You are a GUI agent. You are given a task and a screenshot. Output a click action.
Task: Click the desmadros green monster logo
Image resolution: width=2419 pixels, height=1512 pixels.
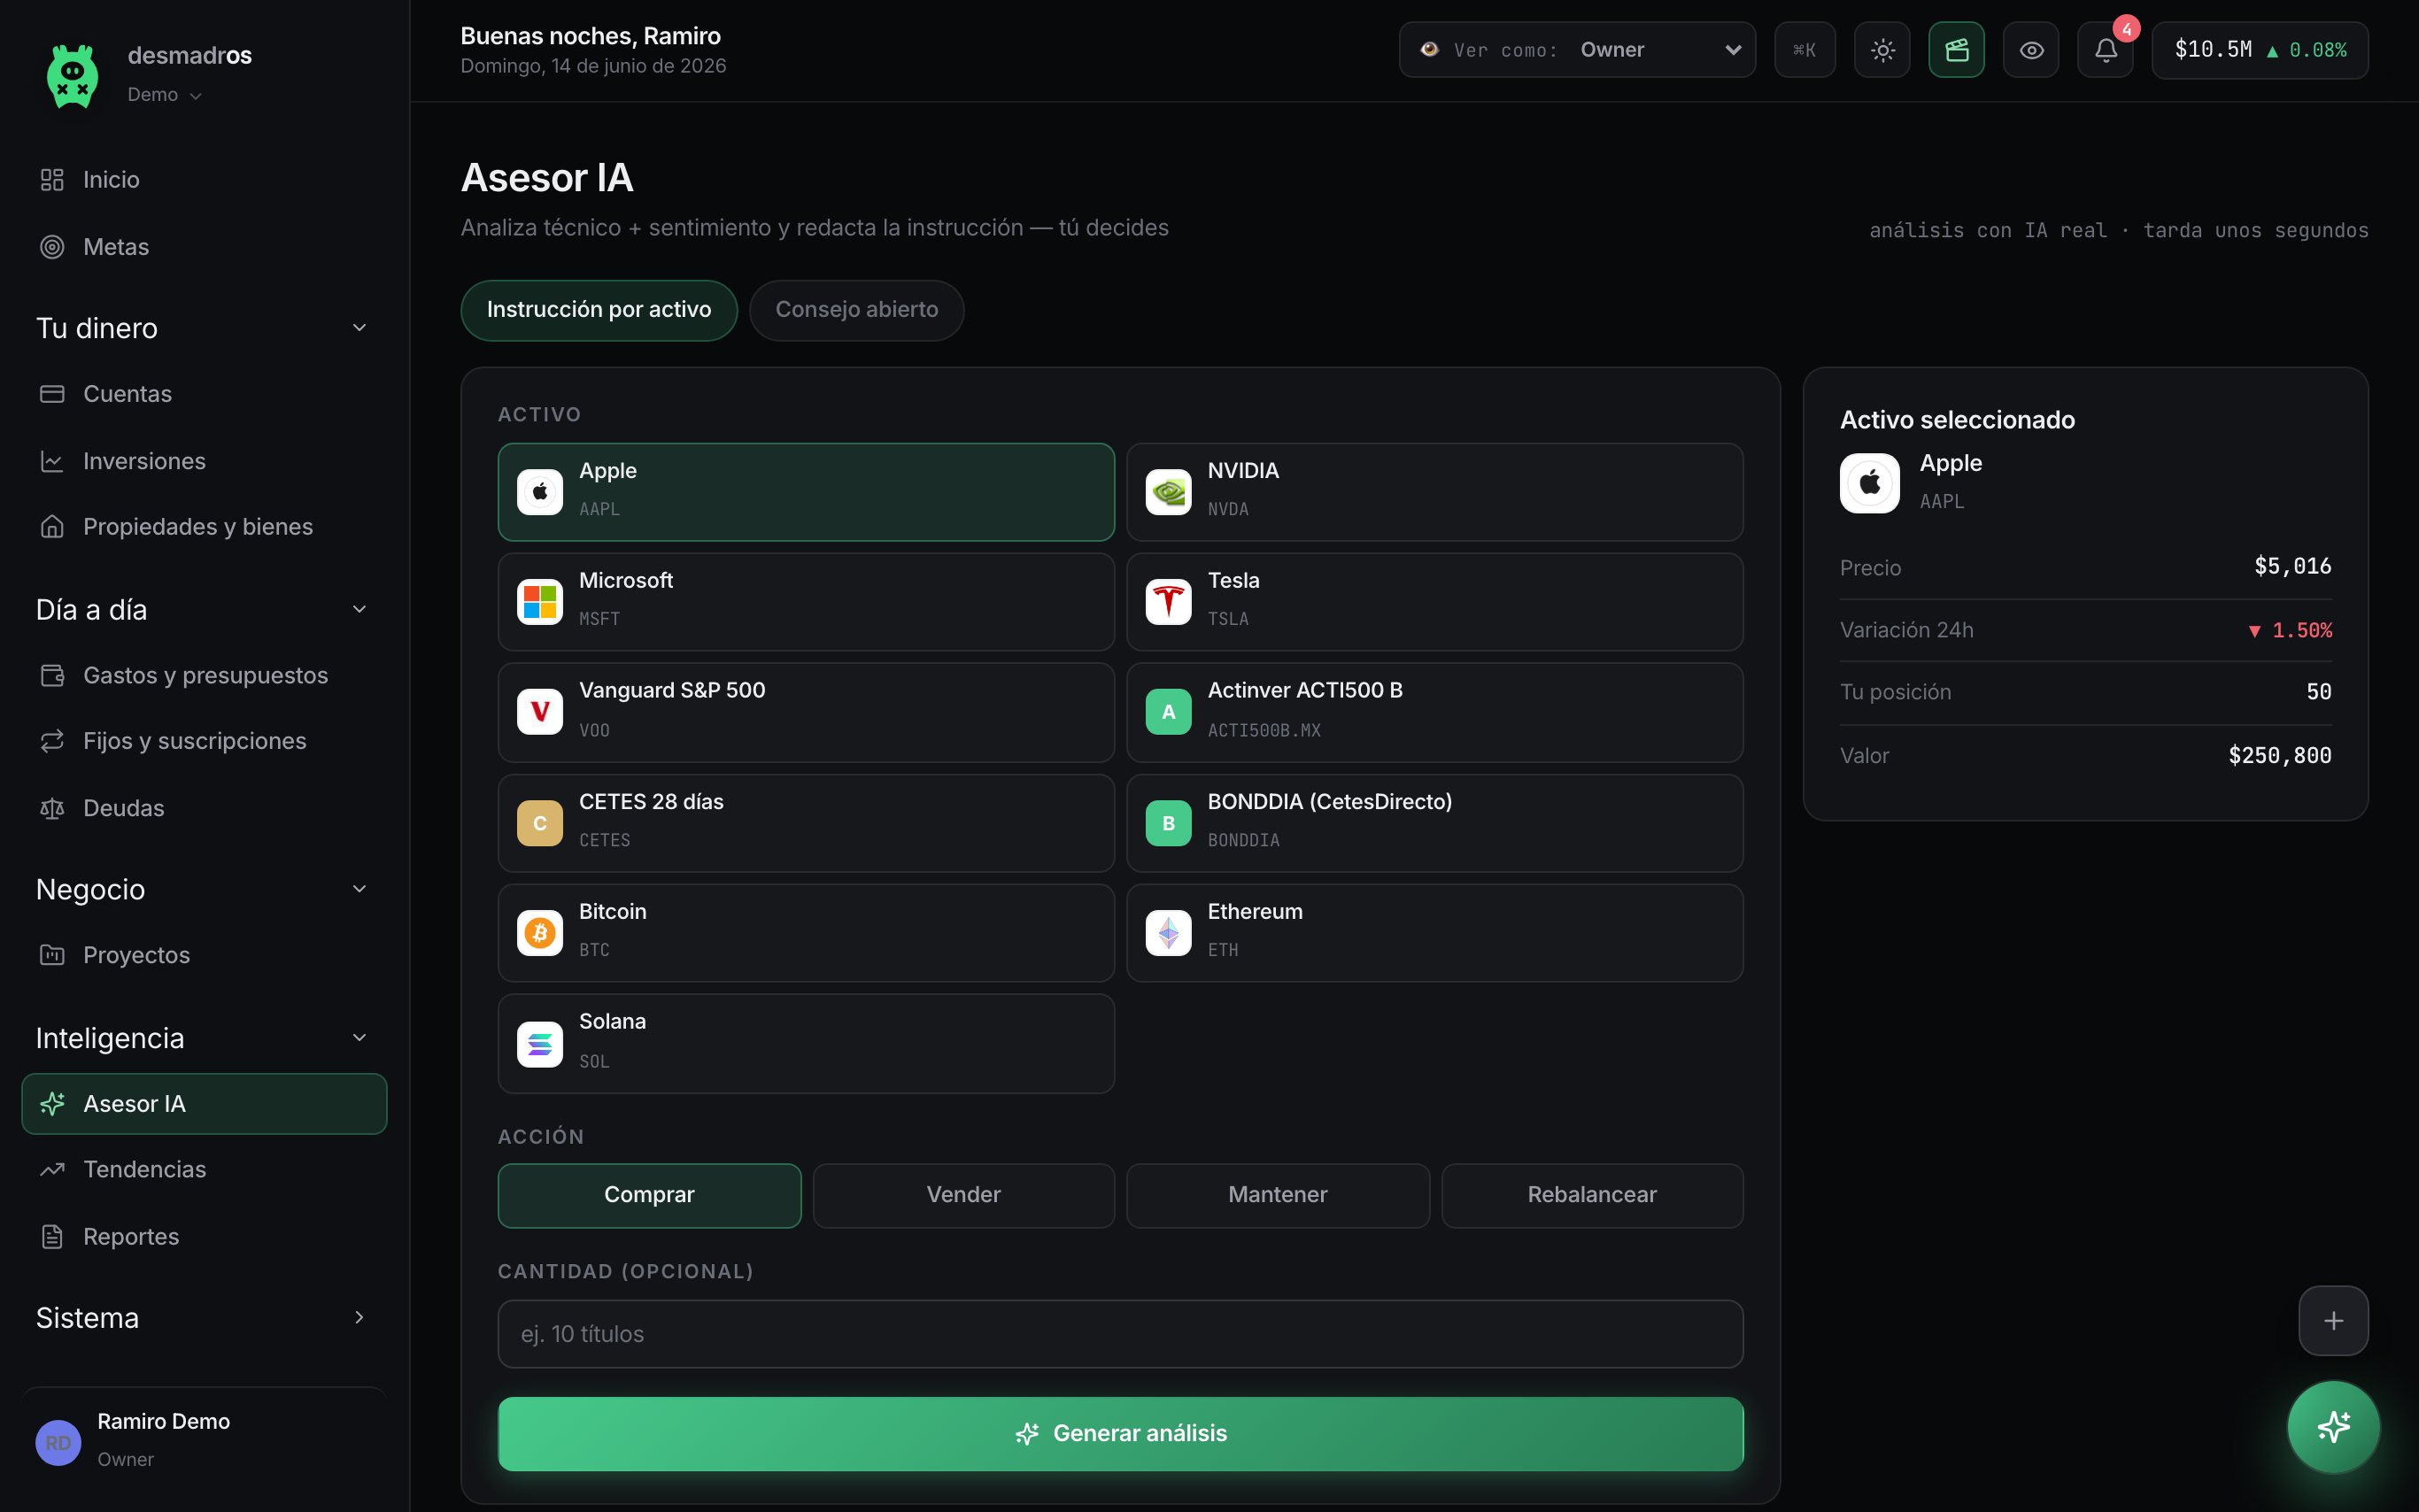tap(73, 75)
